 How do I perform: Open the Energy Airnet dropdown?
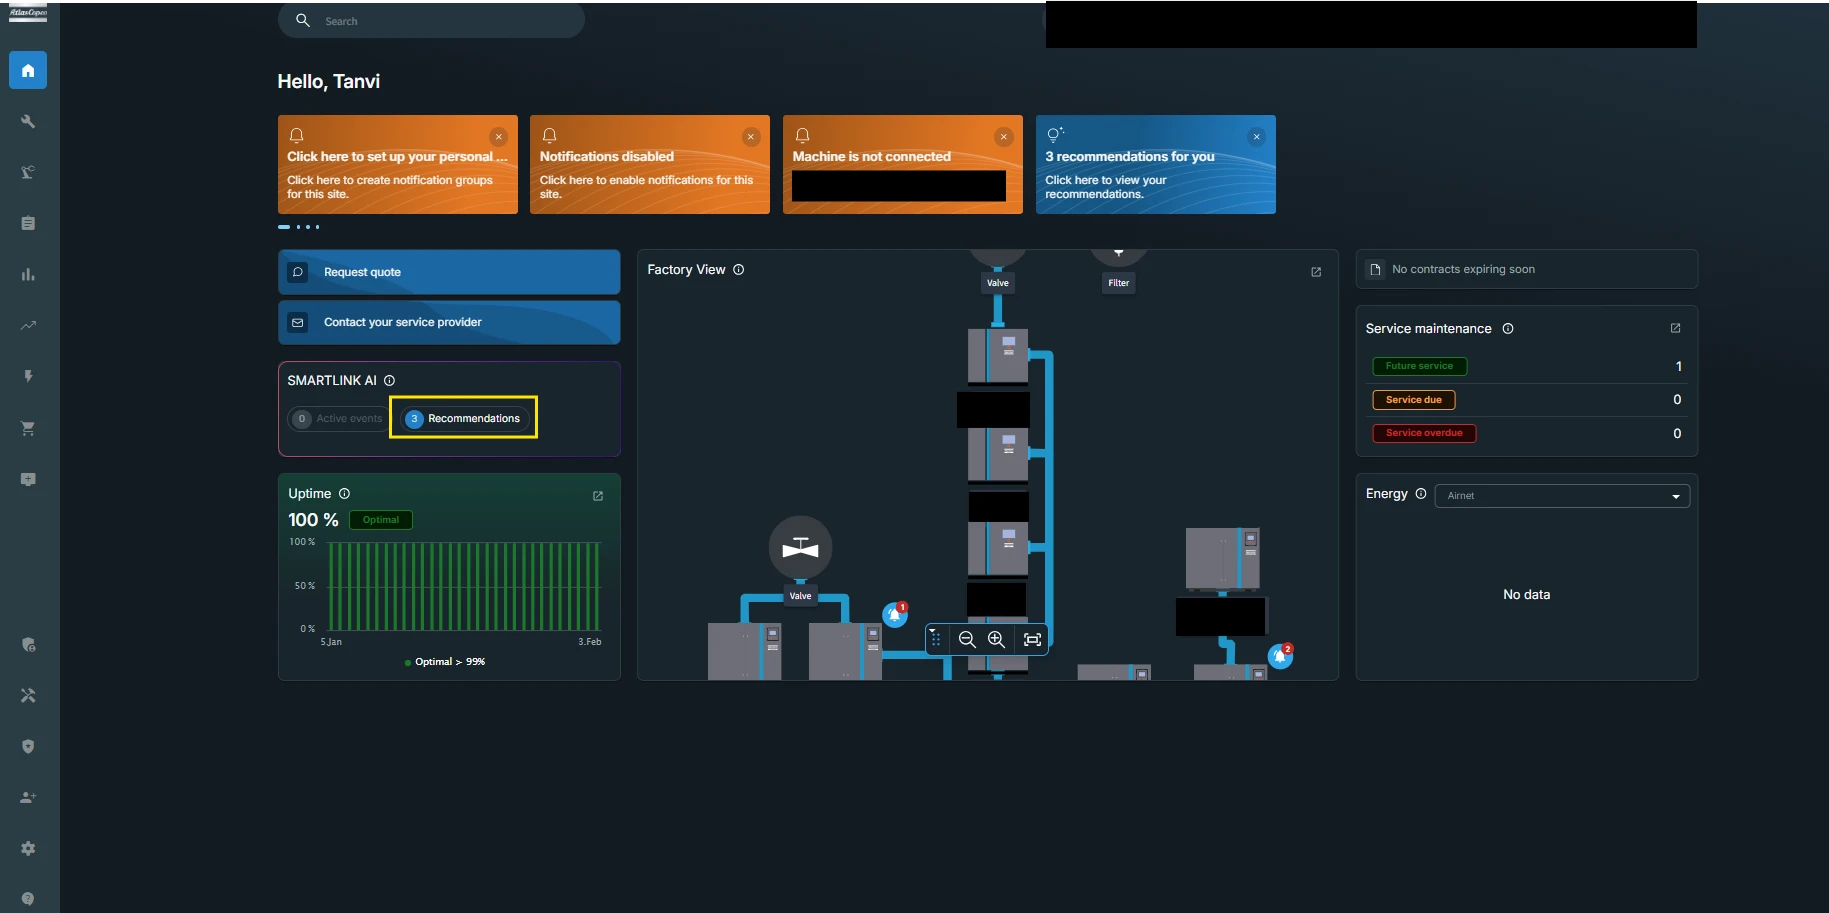pos(1562,496)
